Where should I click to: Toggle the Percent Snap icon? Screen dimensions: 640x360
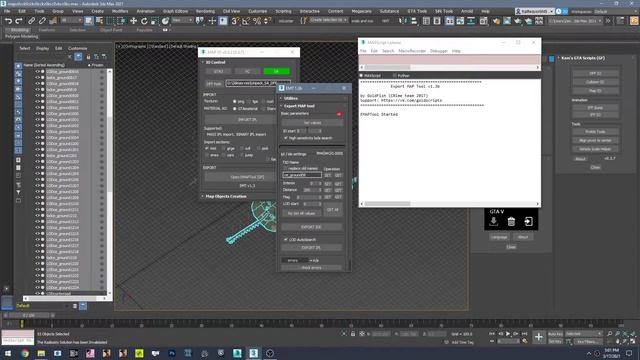tap(257, 21)
